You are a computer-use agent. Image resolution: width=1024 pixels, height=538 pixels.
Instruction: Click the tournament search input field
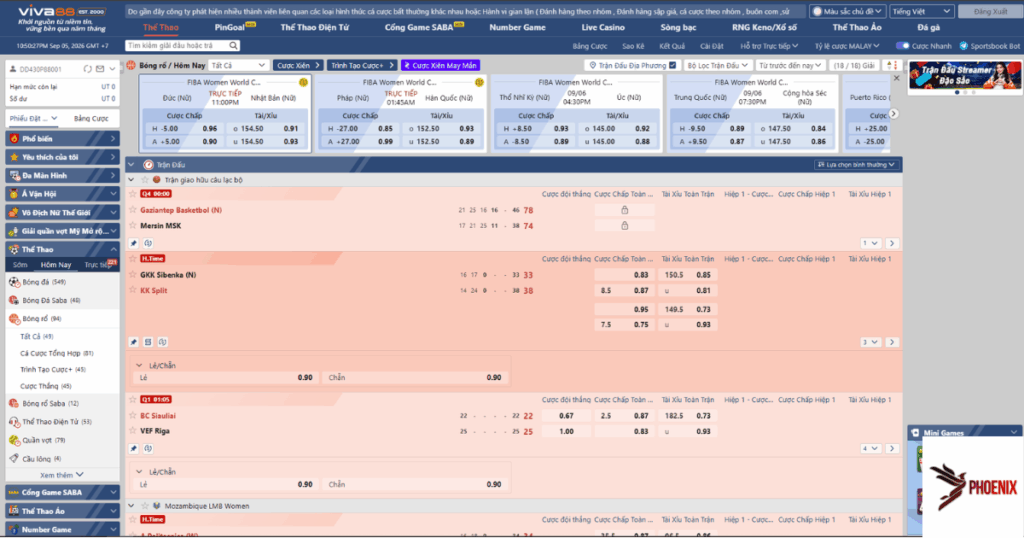tap(176, 46)
